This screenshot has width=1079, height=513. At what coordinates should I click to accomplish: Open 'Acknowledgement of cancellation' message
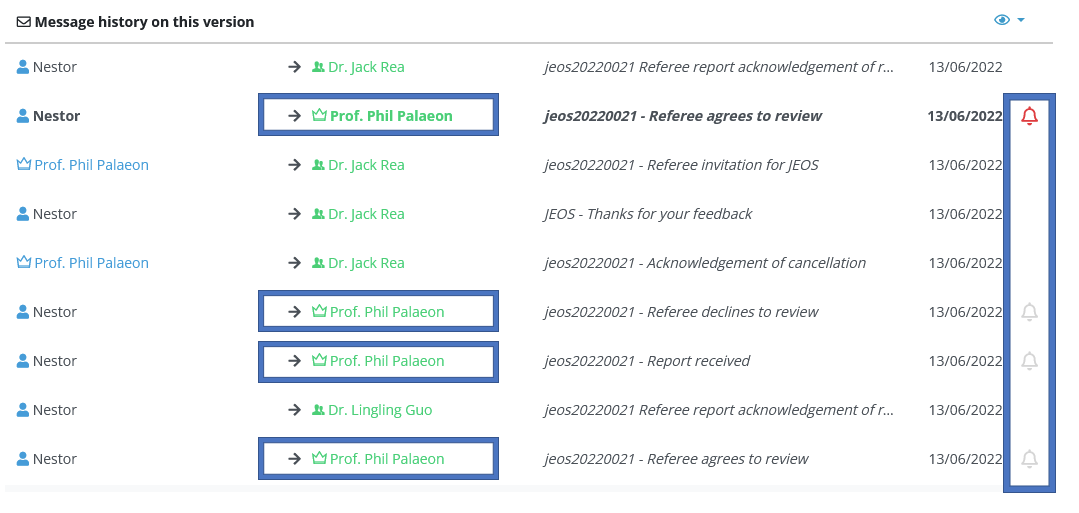(x=705, y=263)
